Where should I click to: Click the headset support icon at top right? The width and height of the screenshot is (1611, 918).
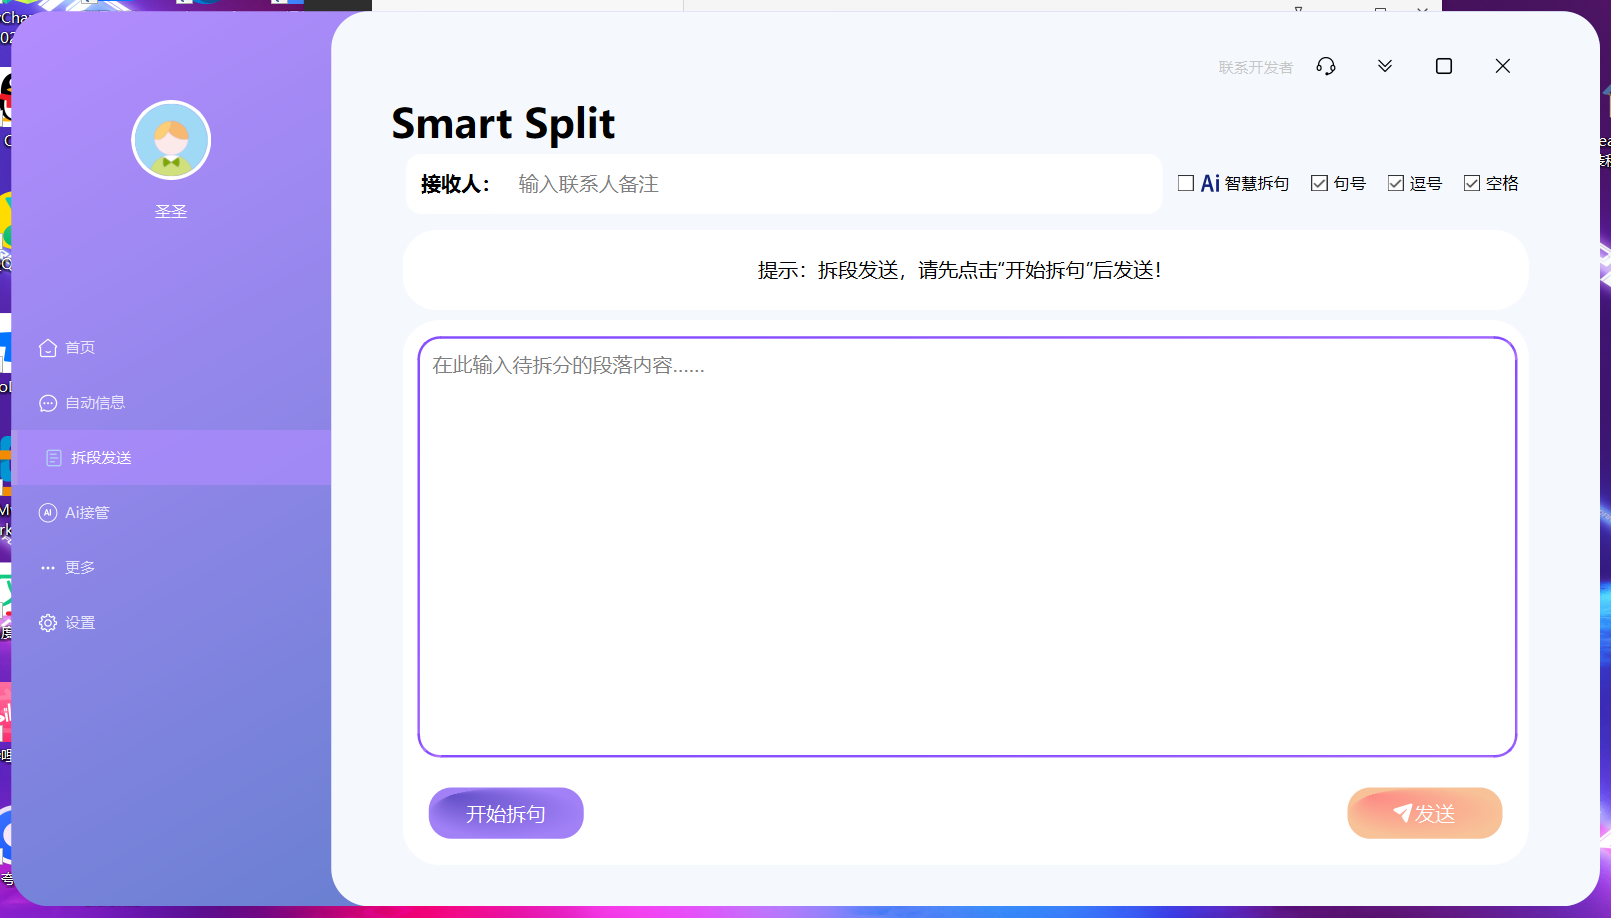click(x=1326, y=66)
